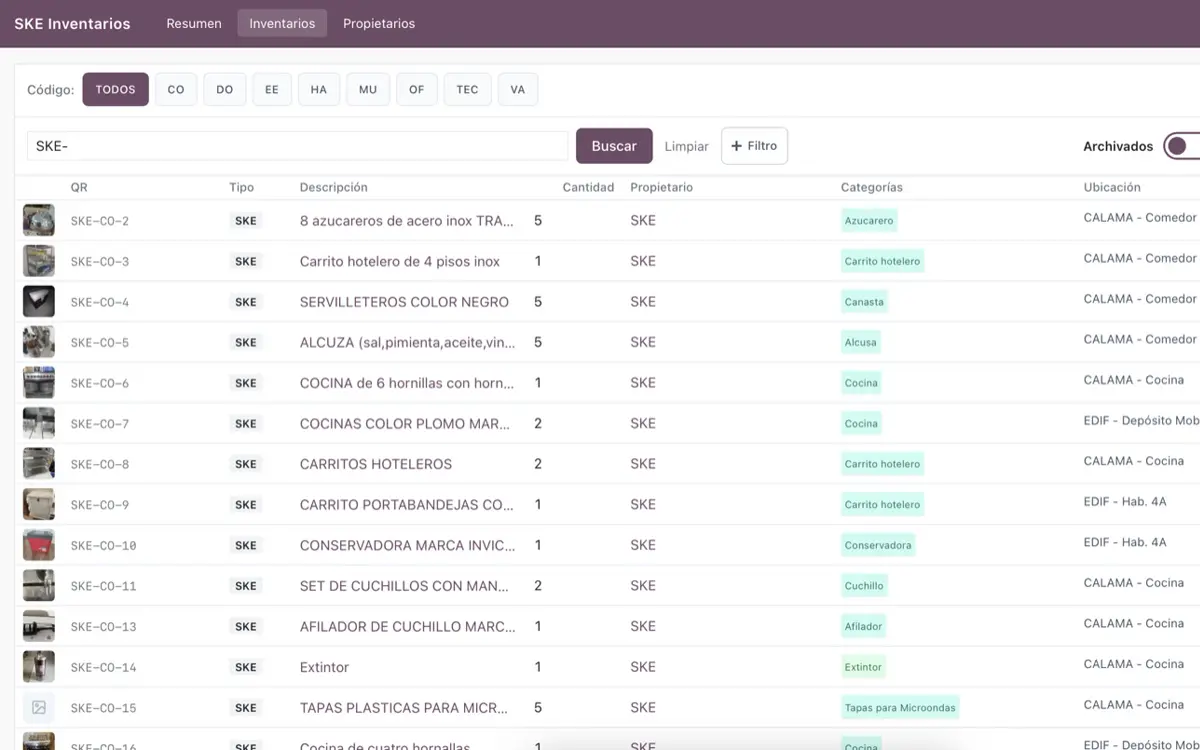1200x750 pixels.
Task: Click the Canasta category tag
Action: (864, 301)
